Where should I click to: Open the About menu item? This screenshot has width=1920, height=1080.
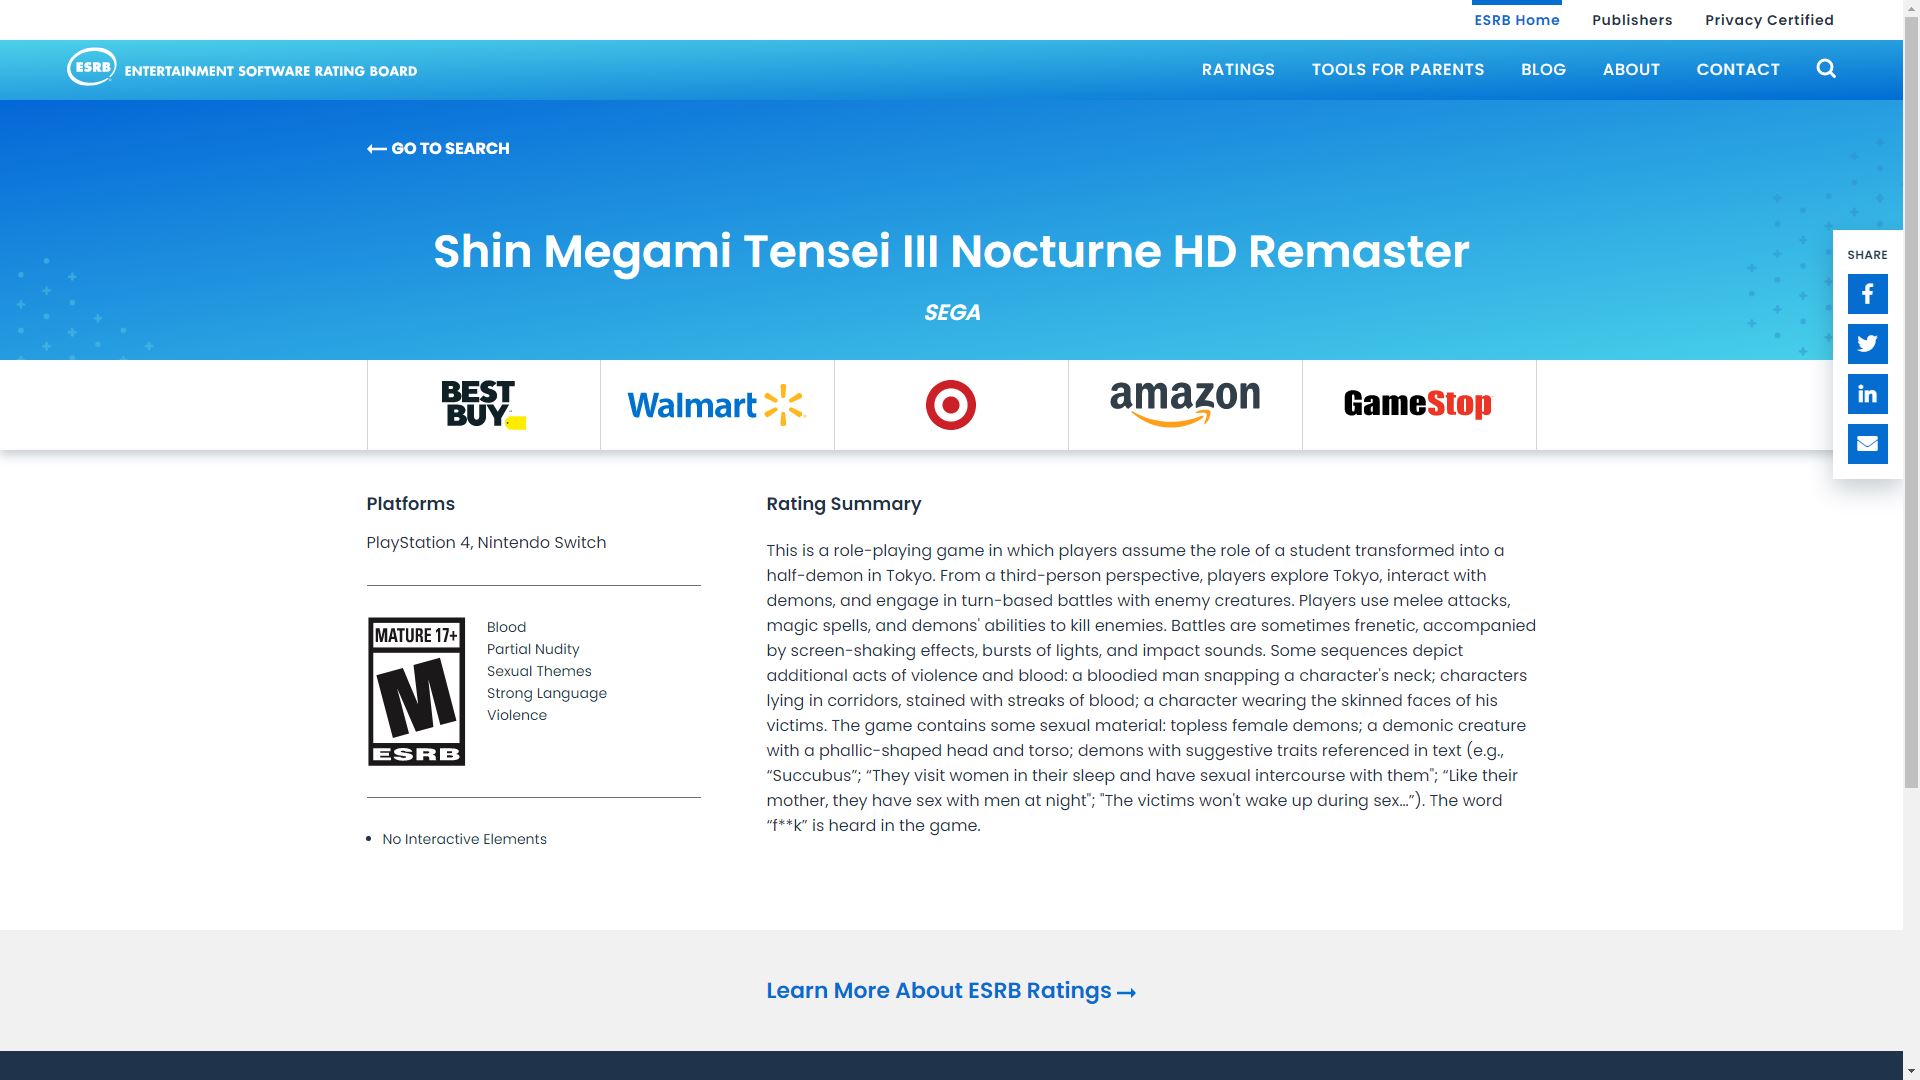(1631, 69)
